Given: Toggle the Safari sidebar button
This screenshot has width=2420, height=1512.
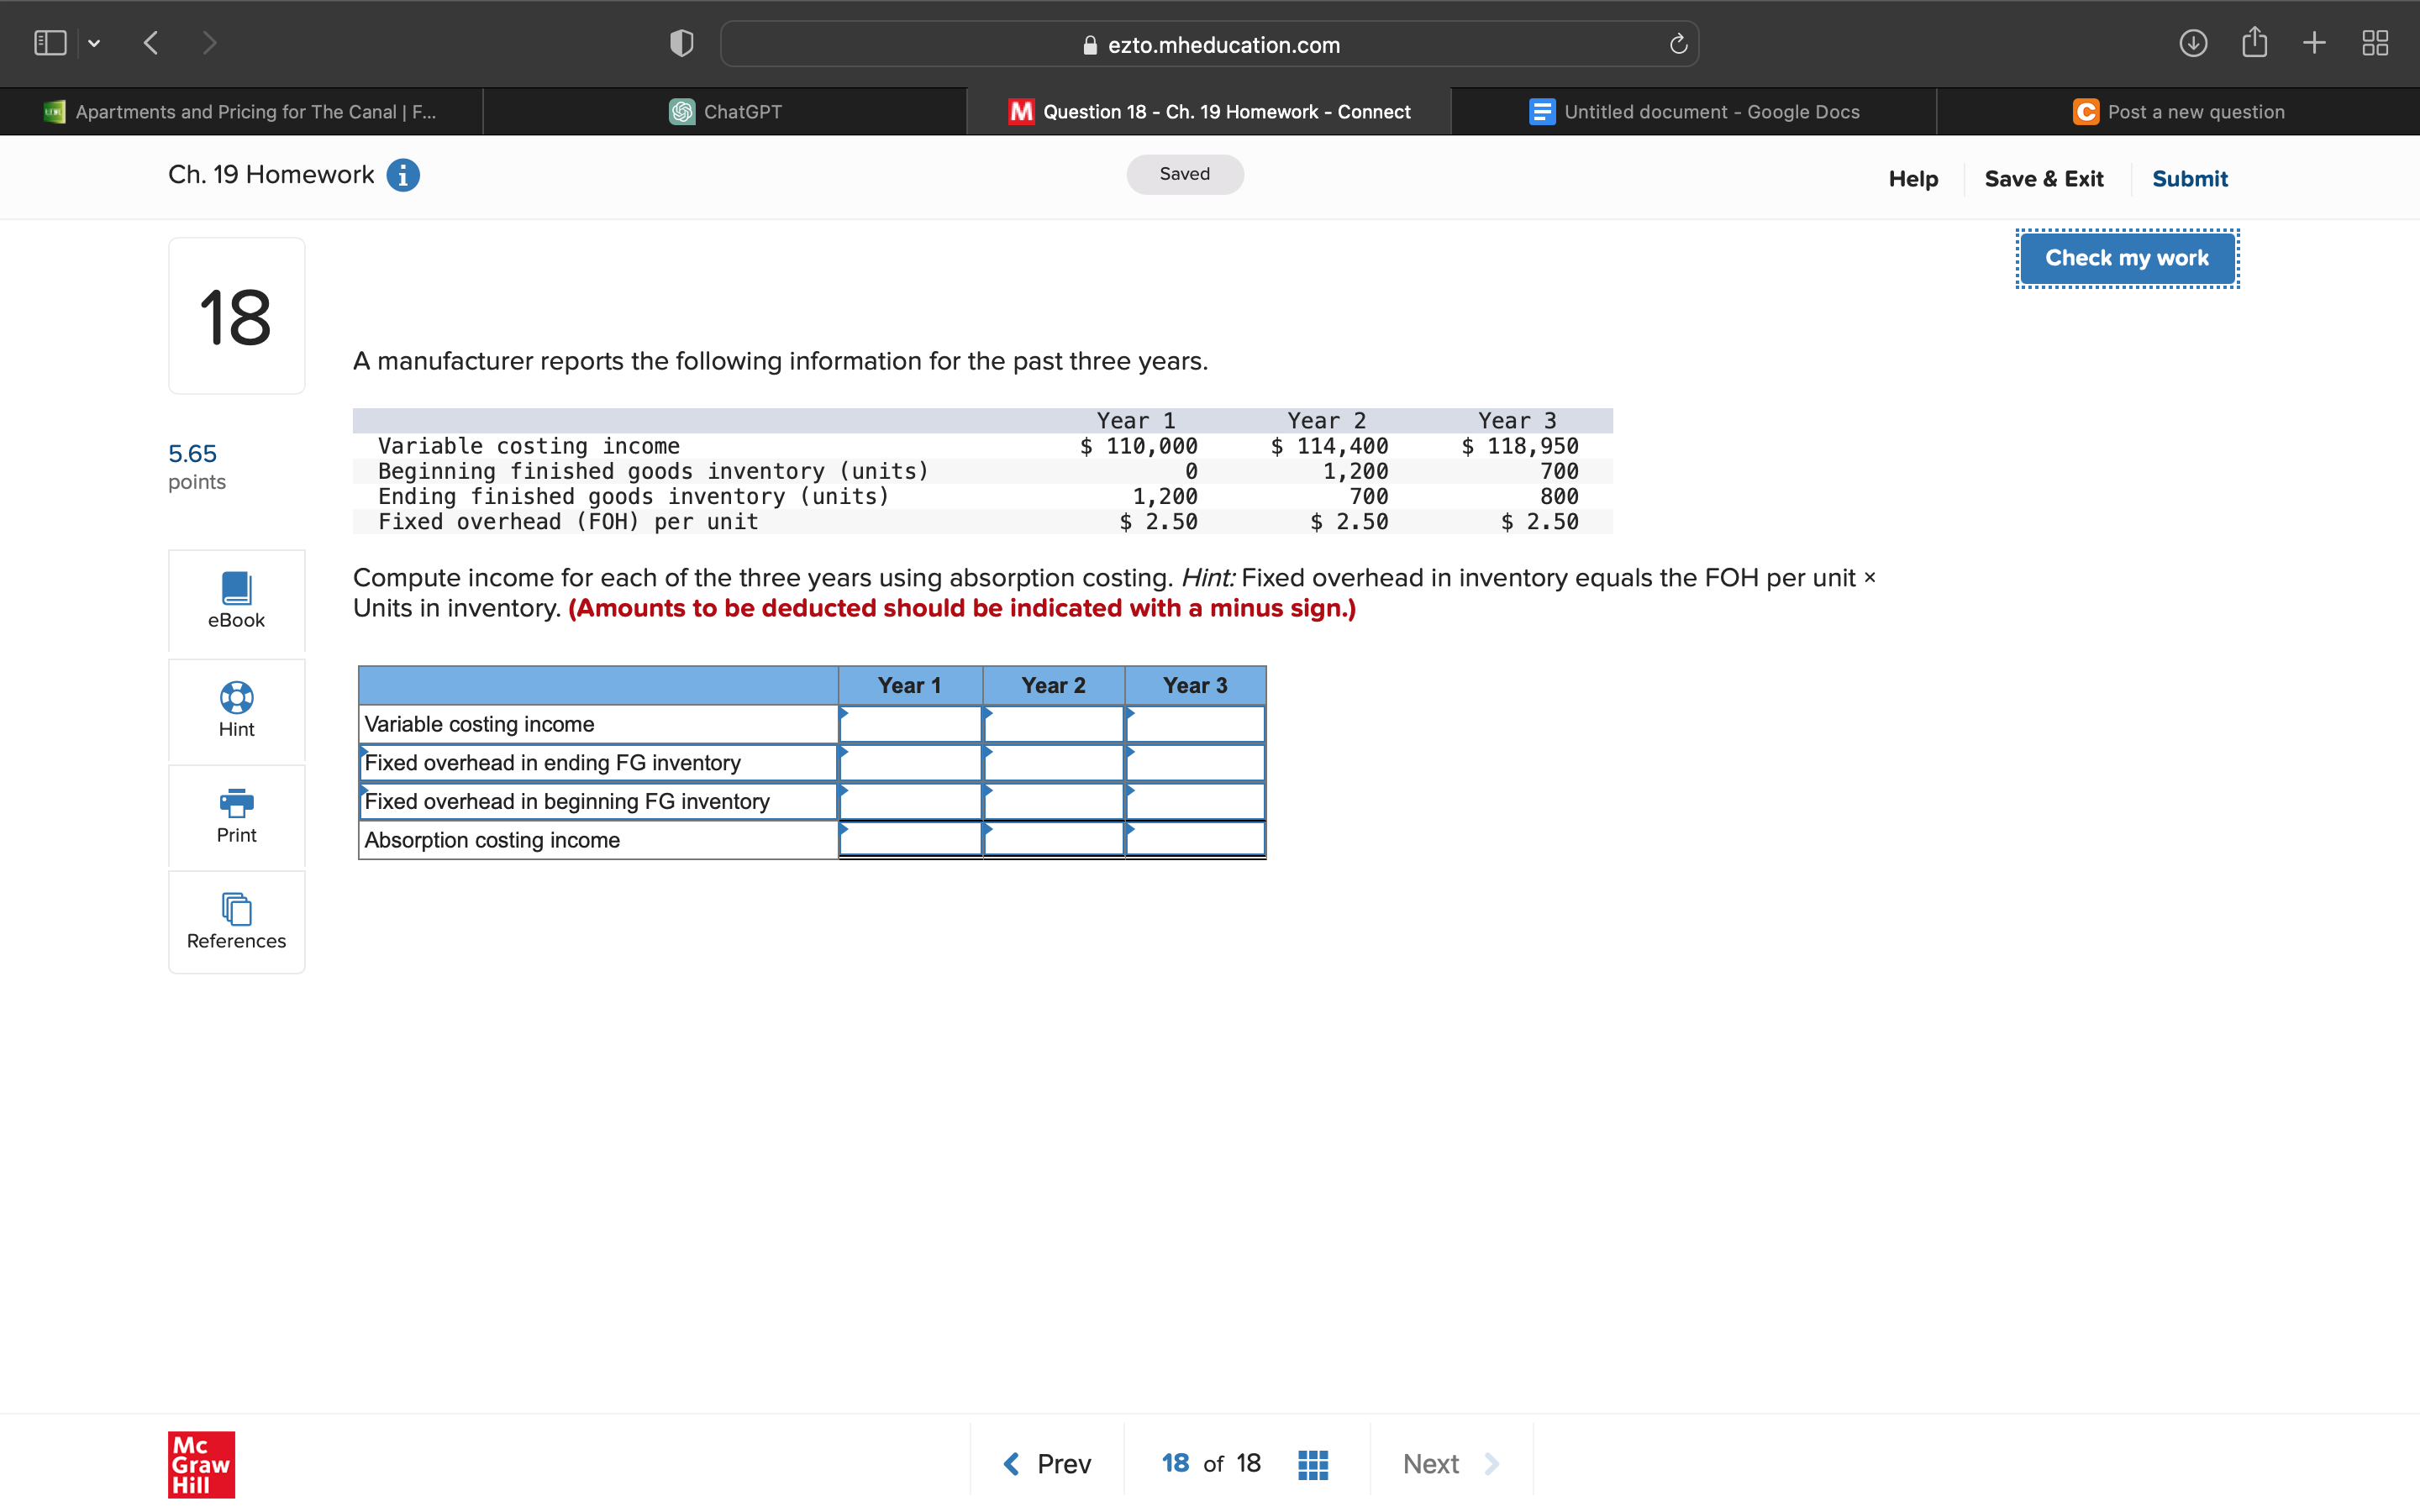Looking at the screenshot, I should pos(50,43).
